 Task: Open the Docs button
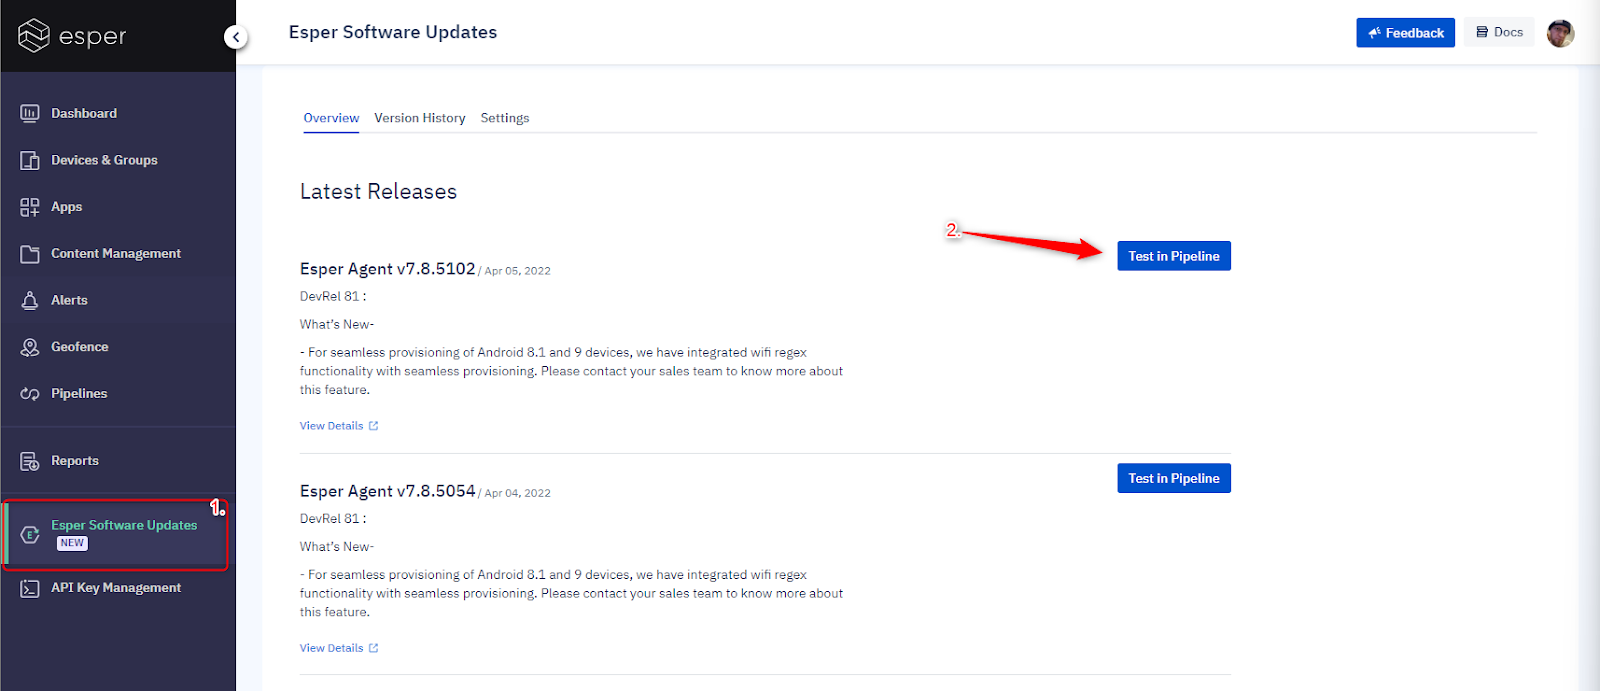(x=1499, y=32)
